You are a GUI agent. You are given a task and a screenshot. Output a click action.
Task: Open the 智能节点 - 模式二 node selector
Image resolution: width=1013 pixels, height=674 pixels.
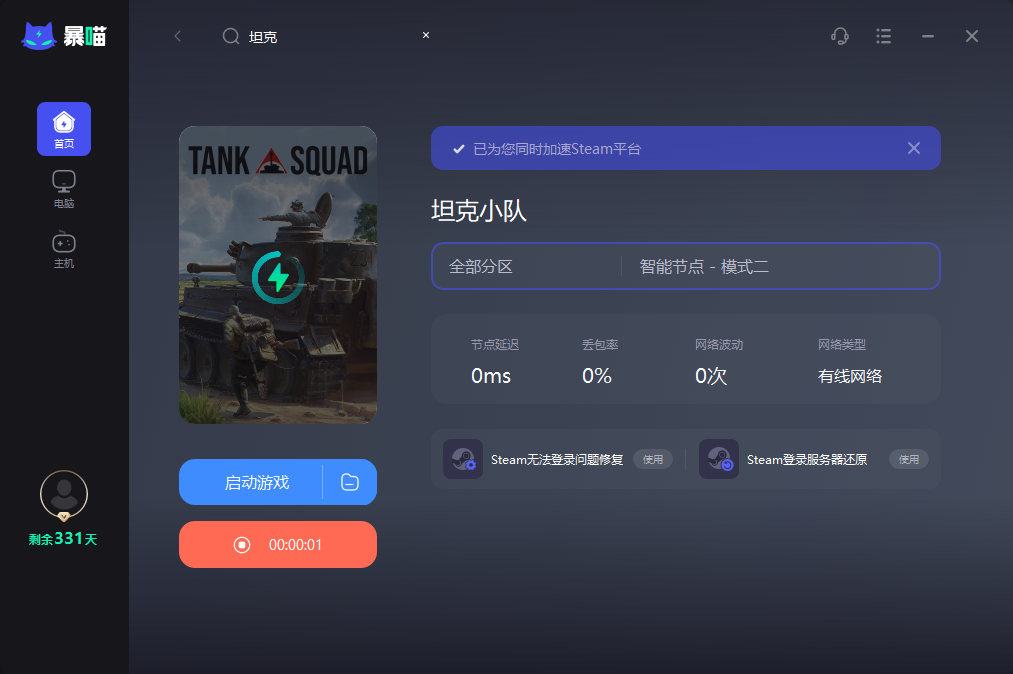tap(780, 266)
